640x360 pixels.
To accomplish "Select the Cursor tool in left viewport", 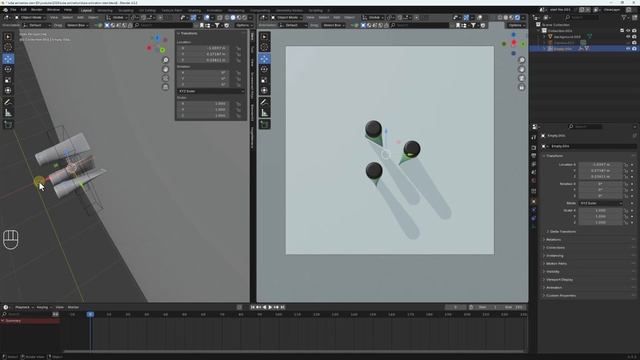I will (8, 47).
